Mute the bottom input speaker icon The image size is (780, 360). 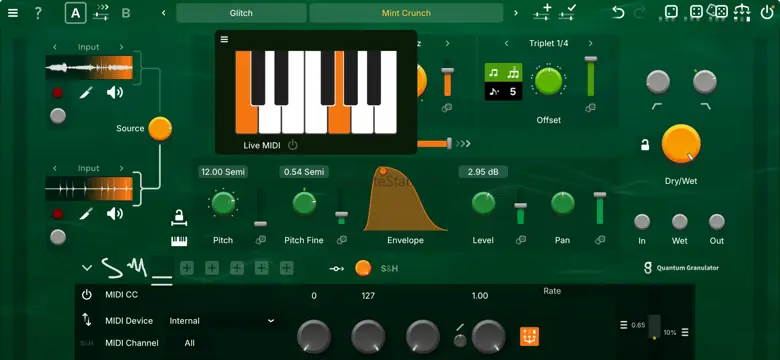pyautogui.click(x=114, y=214)
